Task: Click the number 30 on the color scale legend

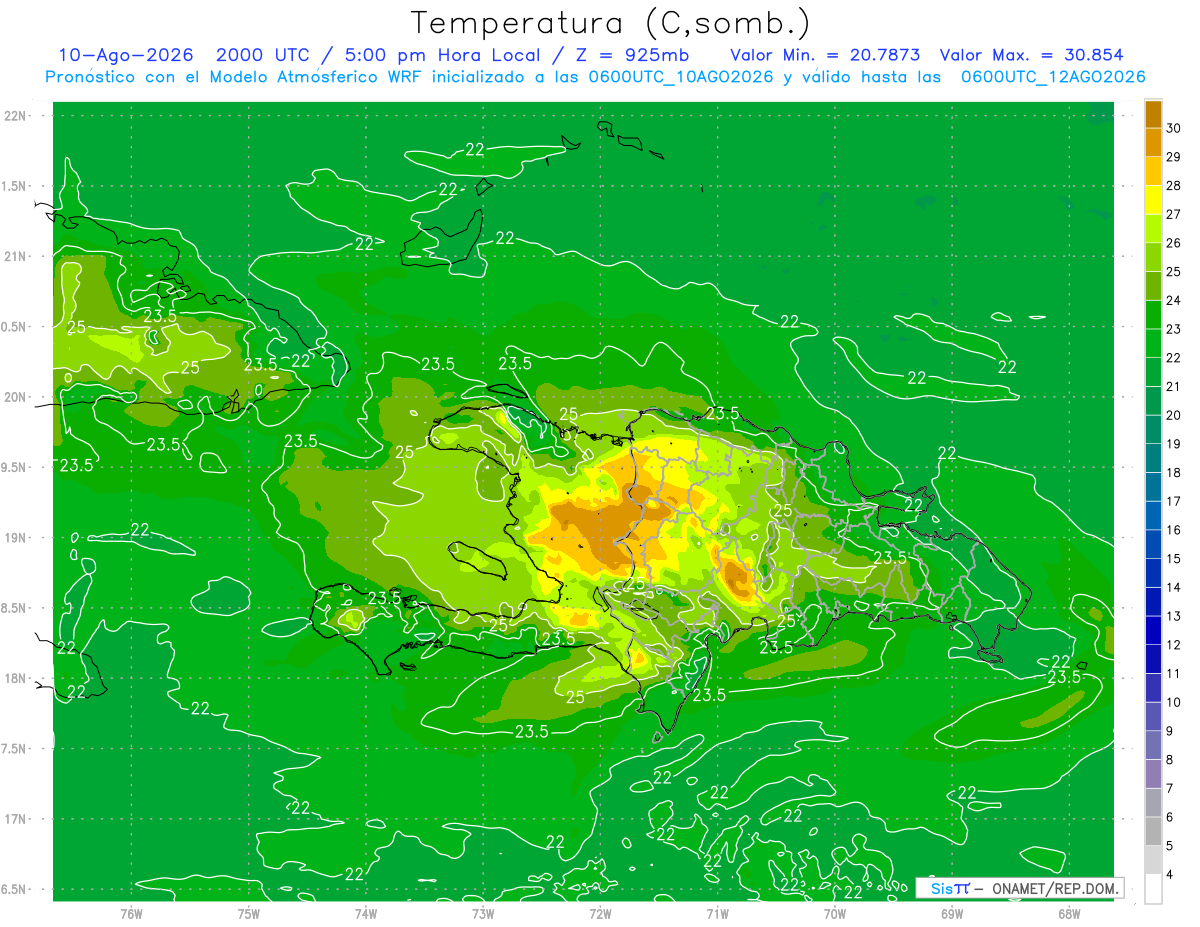Action: pyautogui.click(x=1174, y=128)
